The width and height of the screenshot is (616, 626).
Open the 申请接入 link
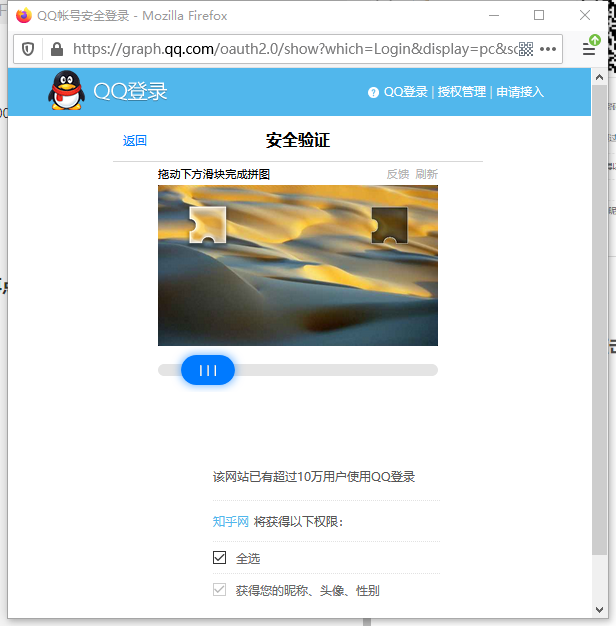[x=520, y=92]
